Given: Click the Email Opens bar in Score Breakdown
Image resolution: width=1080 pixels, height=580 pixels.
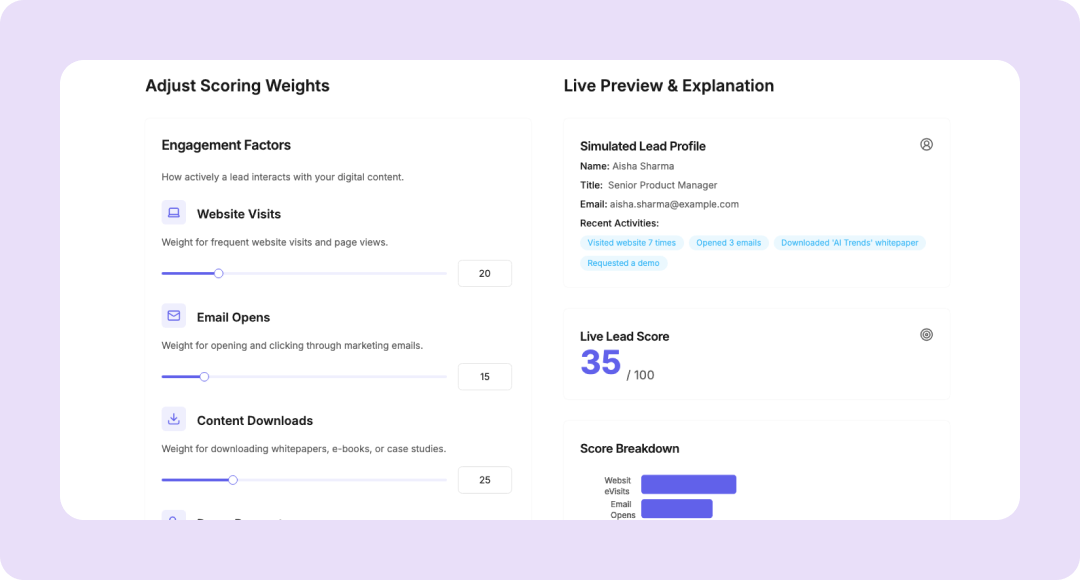Looking at the screenshot, I should tap(676, 509).
